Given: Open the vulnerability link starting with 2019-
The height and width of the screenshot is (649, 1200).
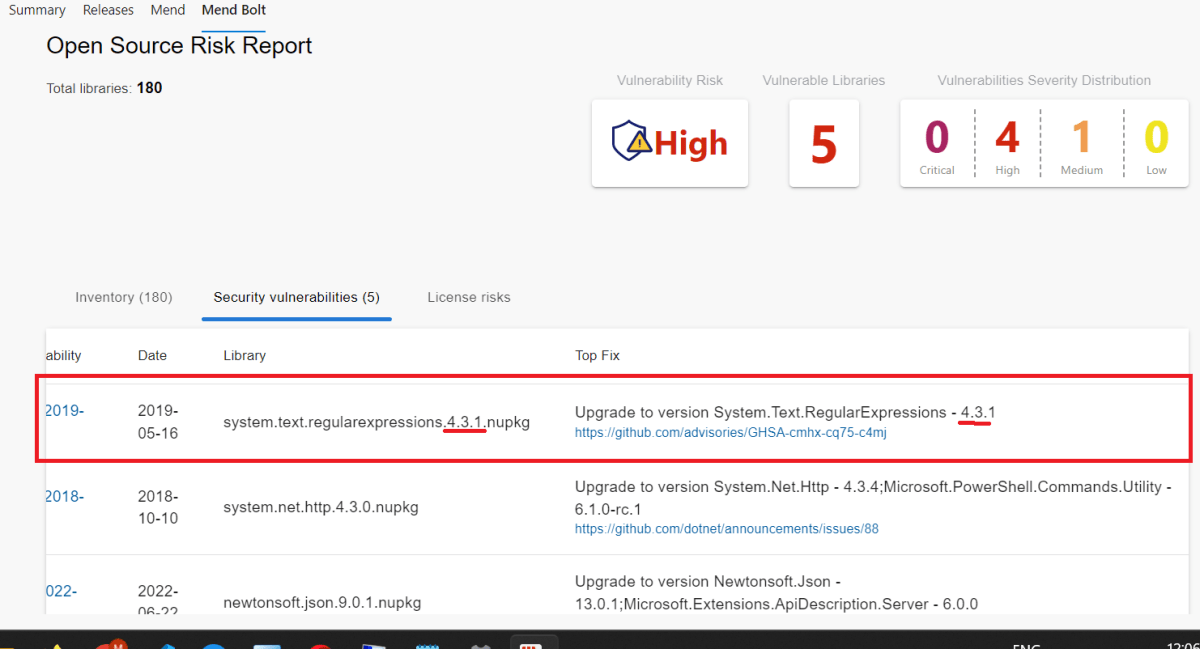Looking at the screenshot, I should pos(65,411).
